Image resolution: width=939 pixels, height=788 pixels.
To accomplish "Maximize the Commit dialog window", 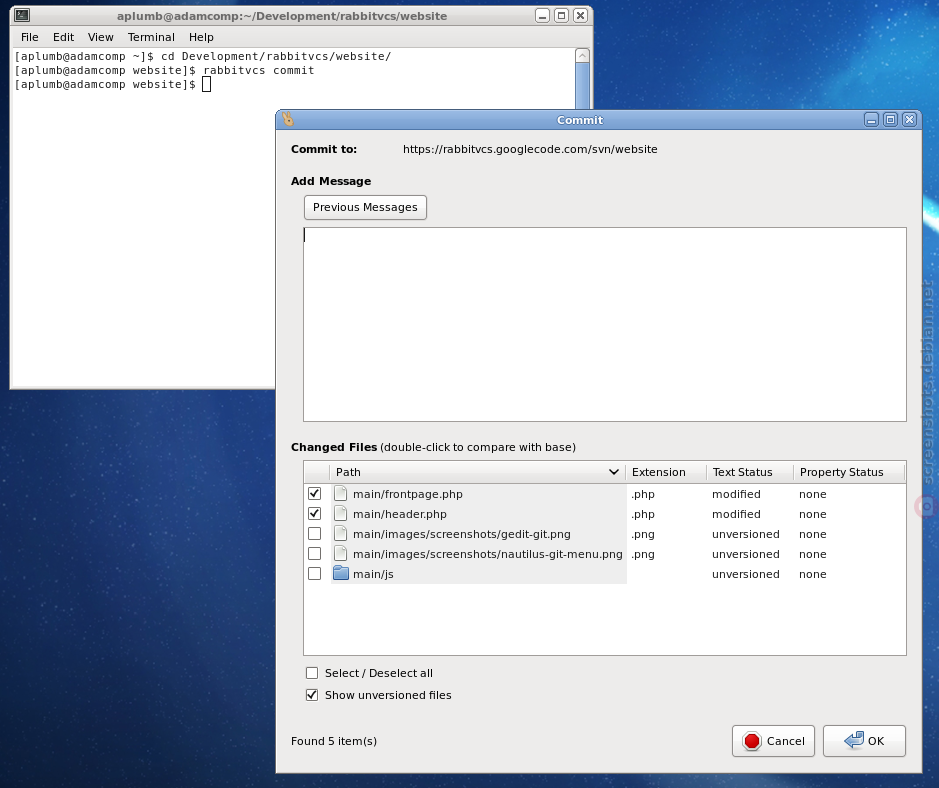I will pyautogui.click(x=890, y=120).
